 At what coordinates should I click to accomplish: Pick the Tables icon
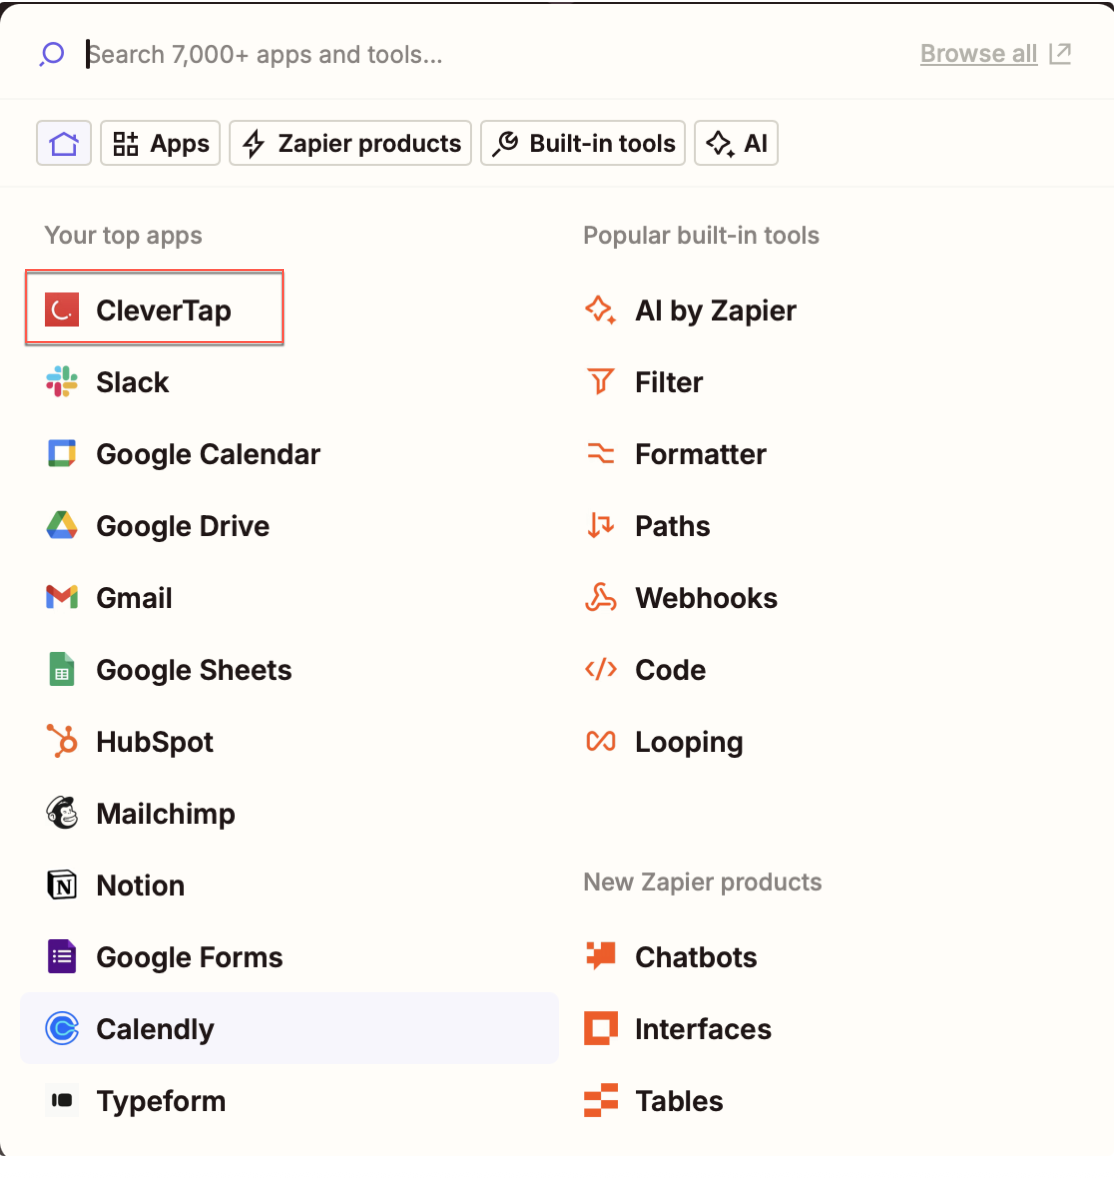point(600,1101)
